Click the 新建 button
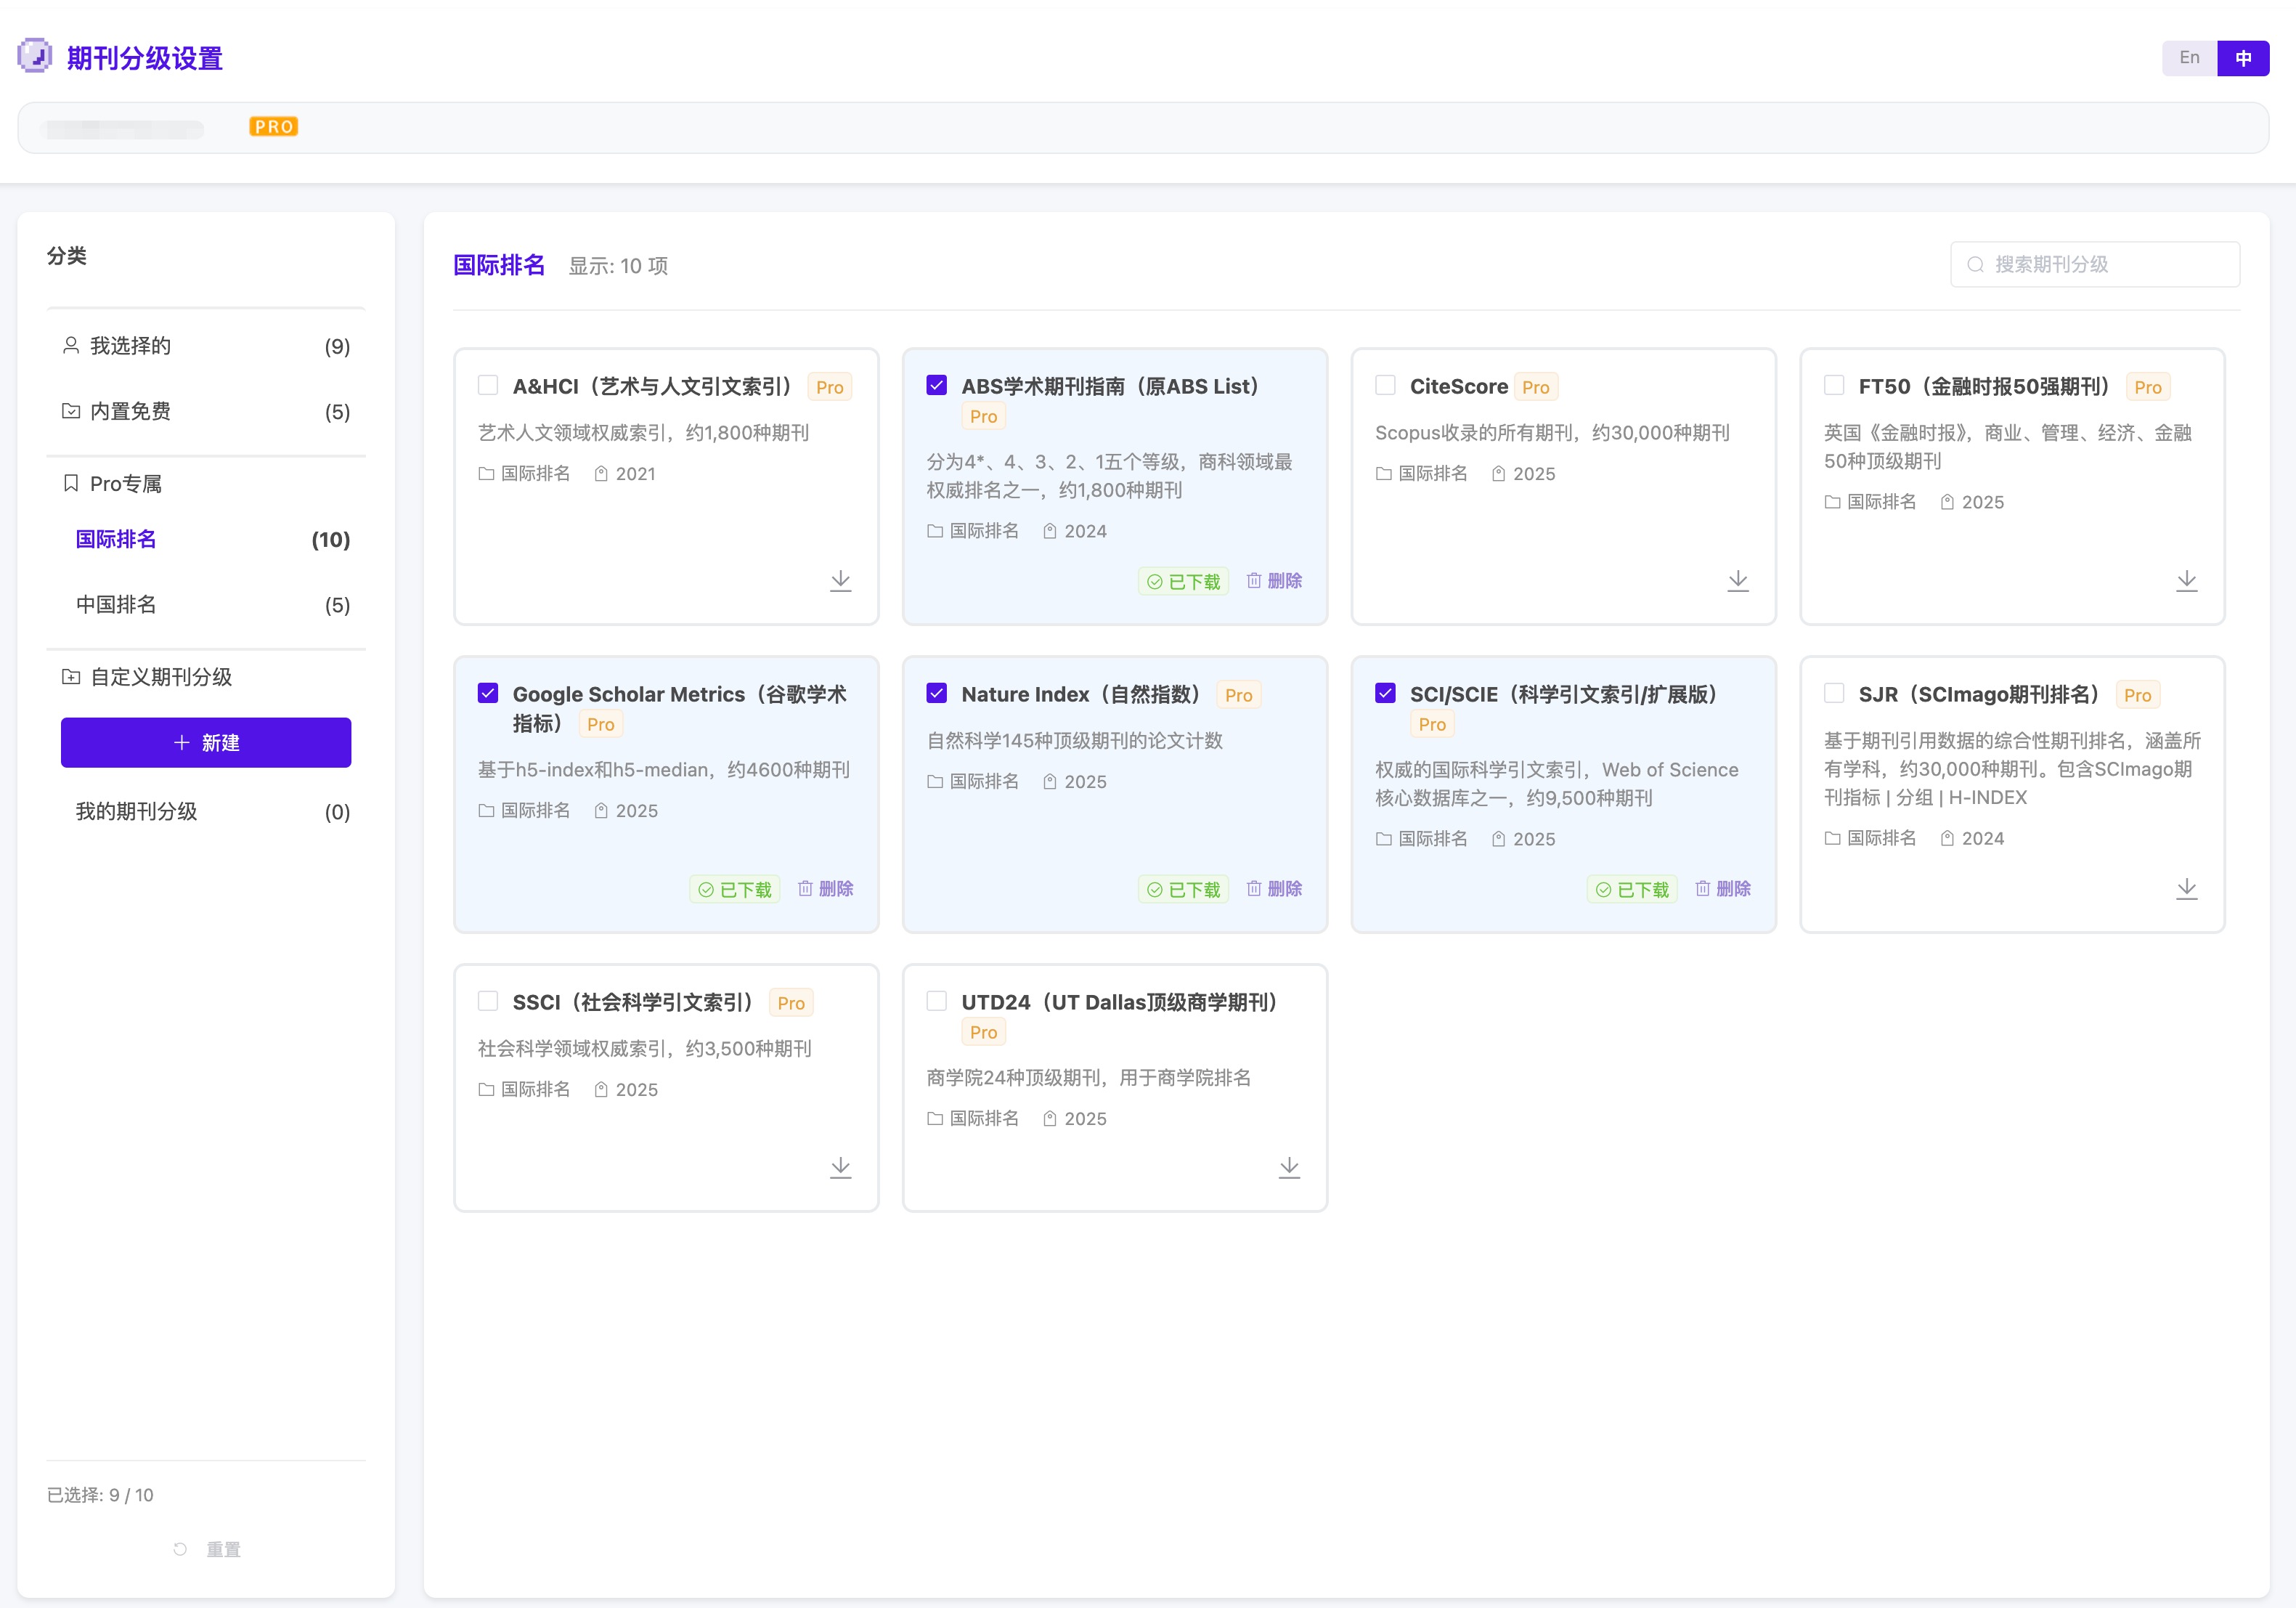Screen dimensions: 2296x1608 [206, 743]
